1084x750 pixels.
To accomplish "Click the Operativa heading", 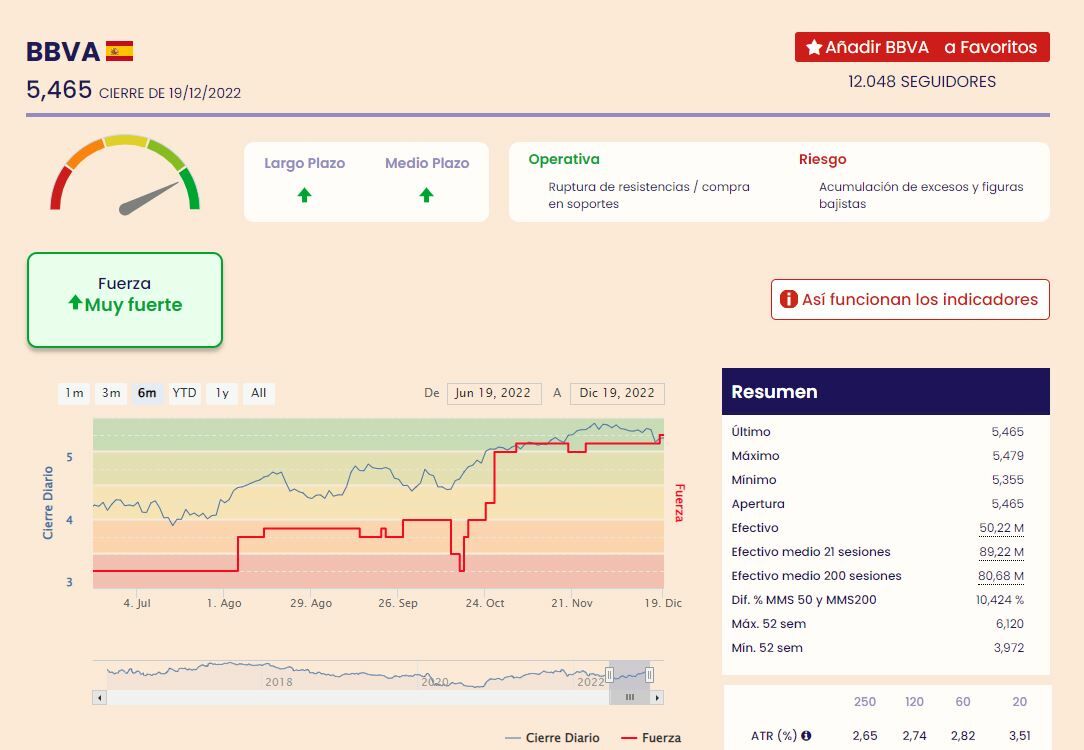I will [x=564, y=159].
